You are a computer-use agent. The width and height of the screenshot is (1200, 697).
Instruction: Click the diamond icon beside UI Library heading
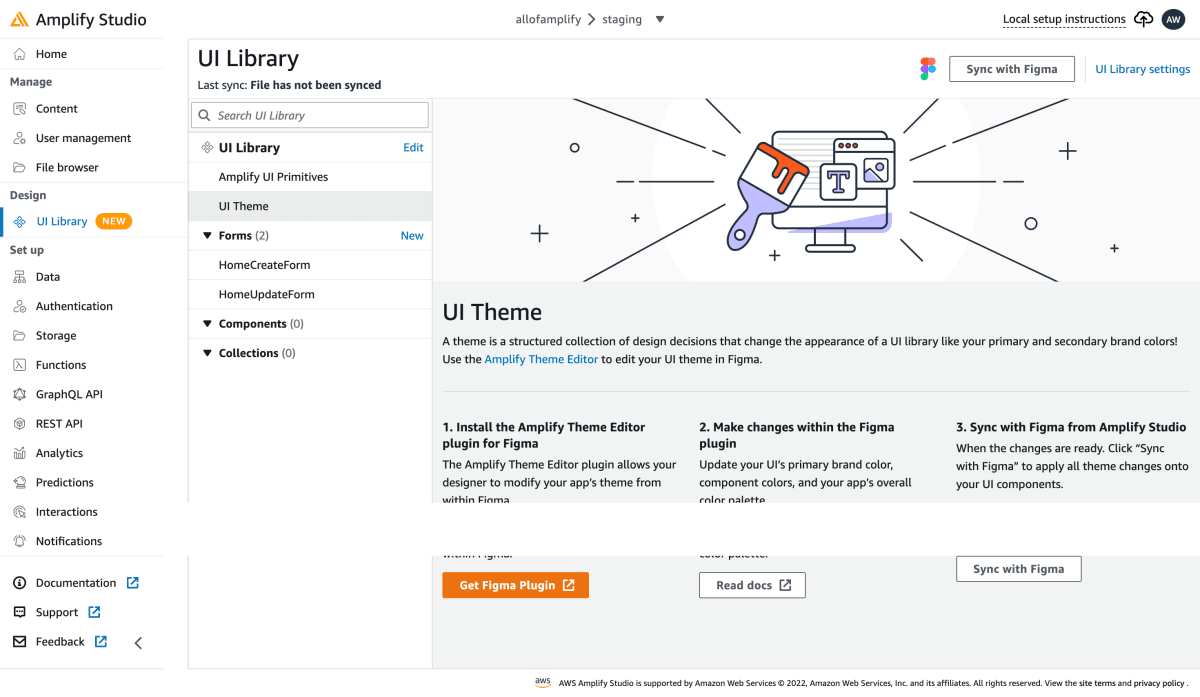tap(207, 148)
